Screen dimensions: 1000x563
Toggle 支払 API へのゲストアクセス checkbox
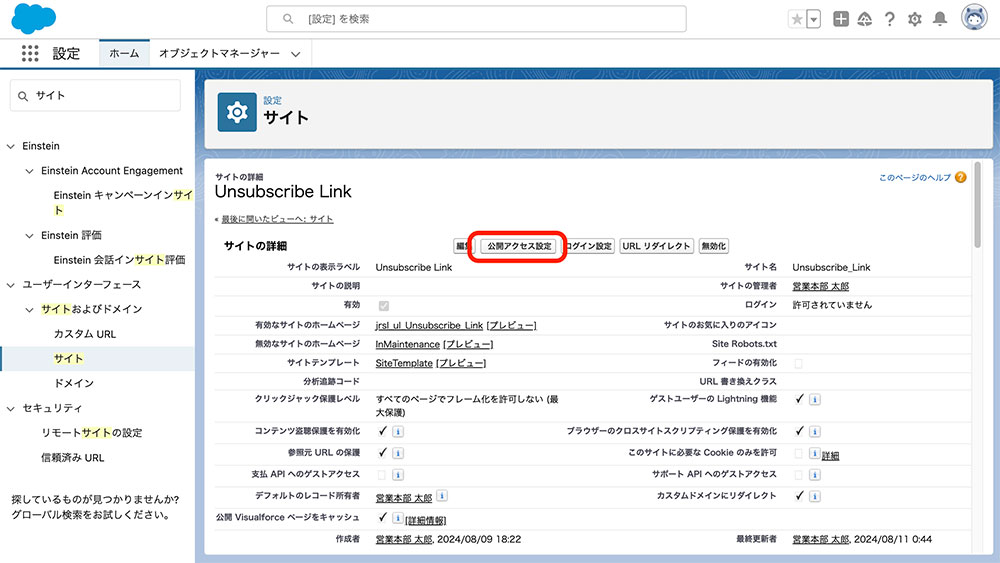pyautogui.click(x=381, y=475)
